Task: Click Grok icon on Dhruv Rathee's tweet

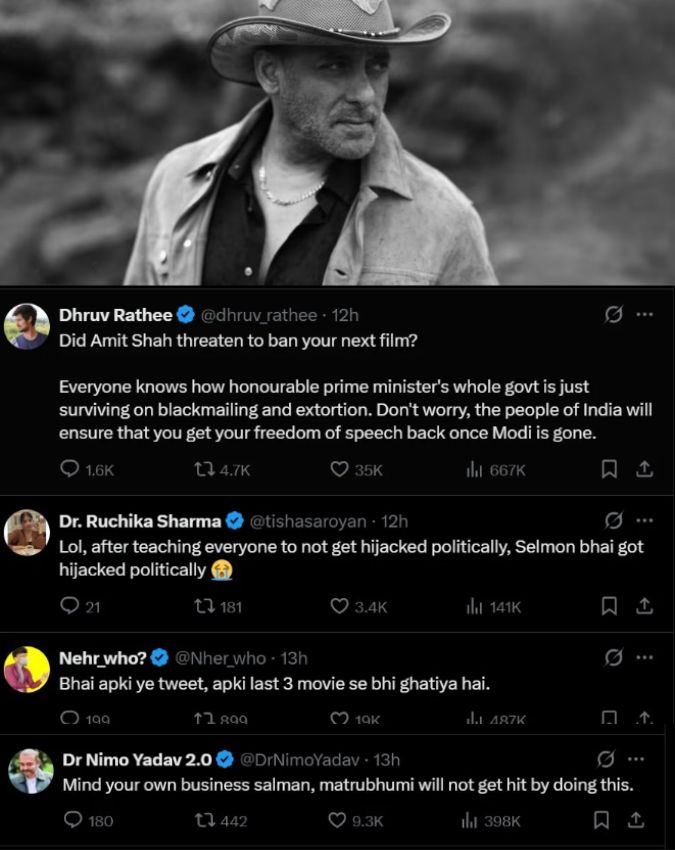Action: 613,314
